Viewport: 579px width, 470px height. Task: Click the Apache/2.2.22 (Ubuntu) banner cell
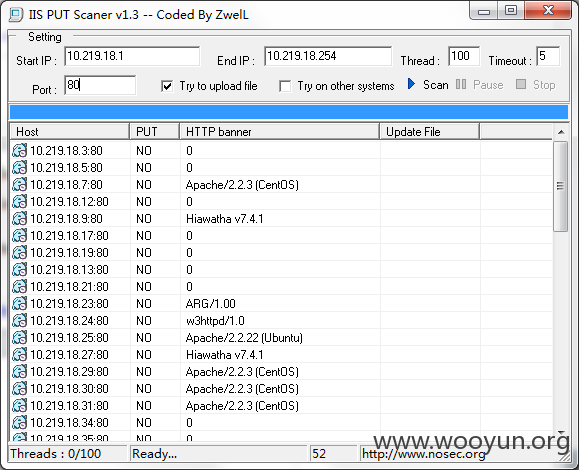[244, 337]
